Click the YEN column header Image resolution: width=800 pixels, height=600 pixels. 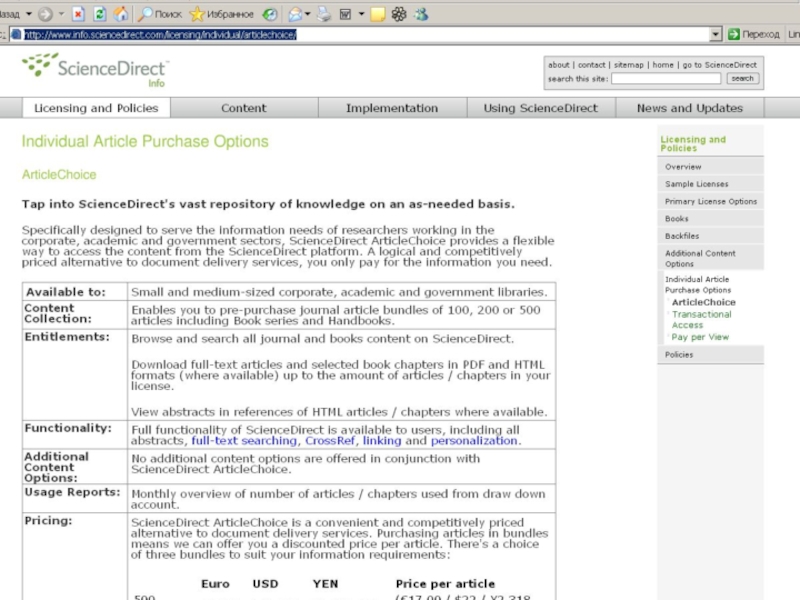(x=325, y=584)
